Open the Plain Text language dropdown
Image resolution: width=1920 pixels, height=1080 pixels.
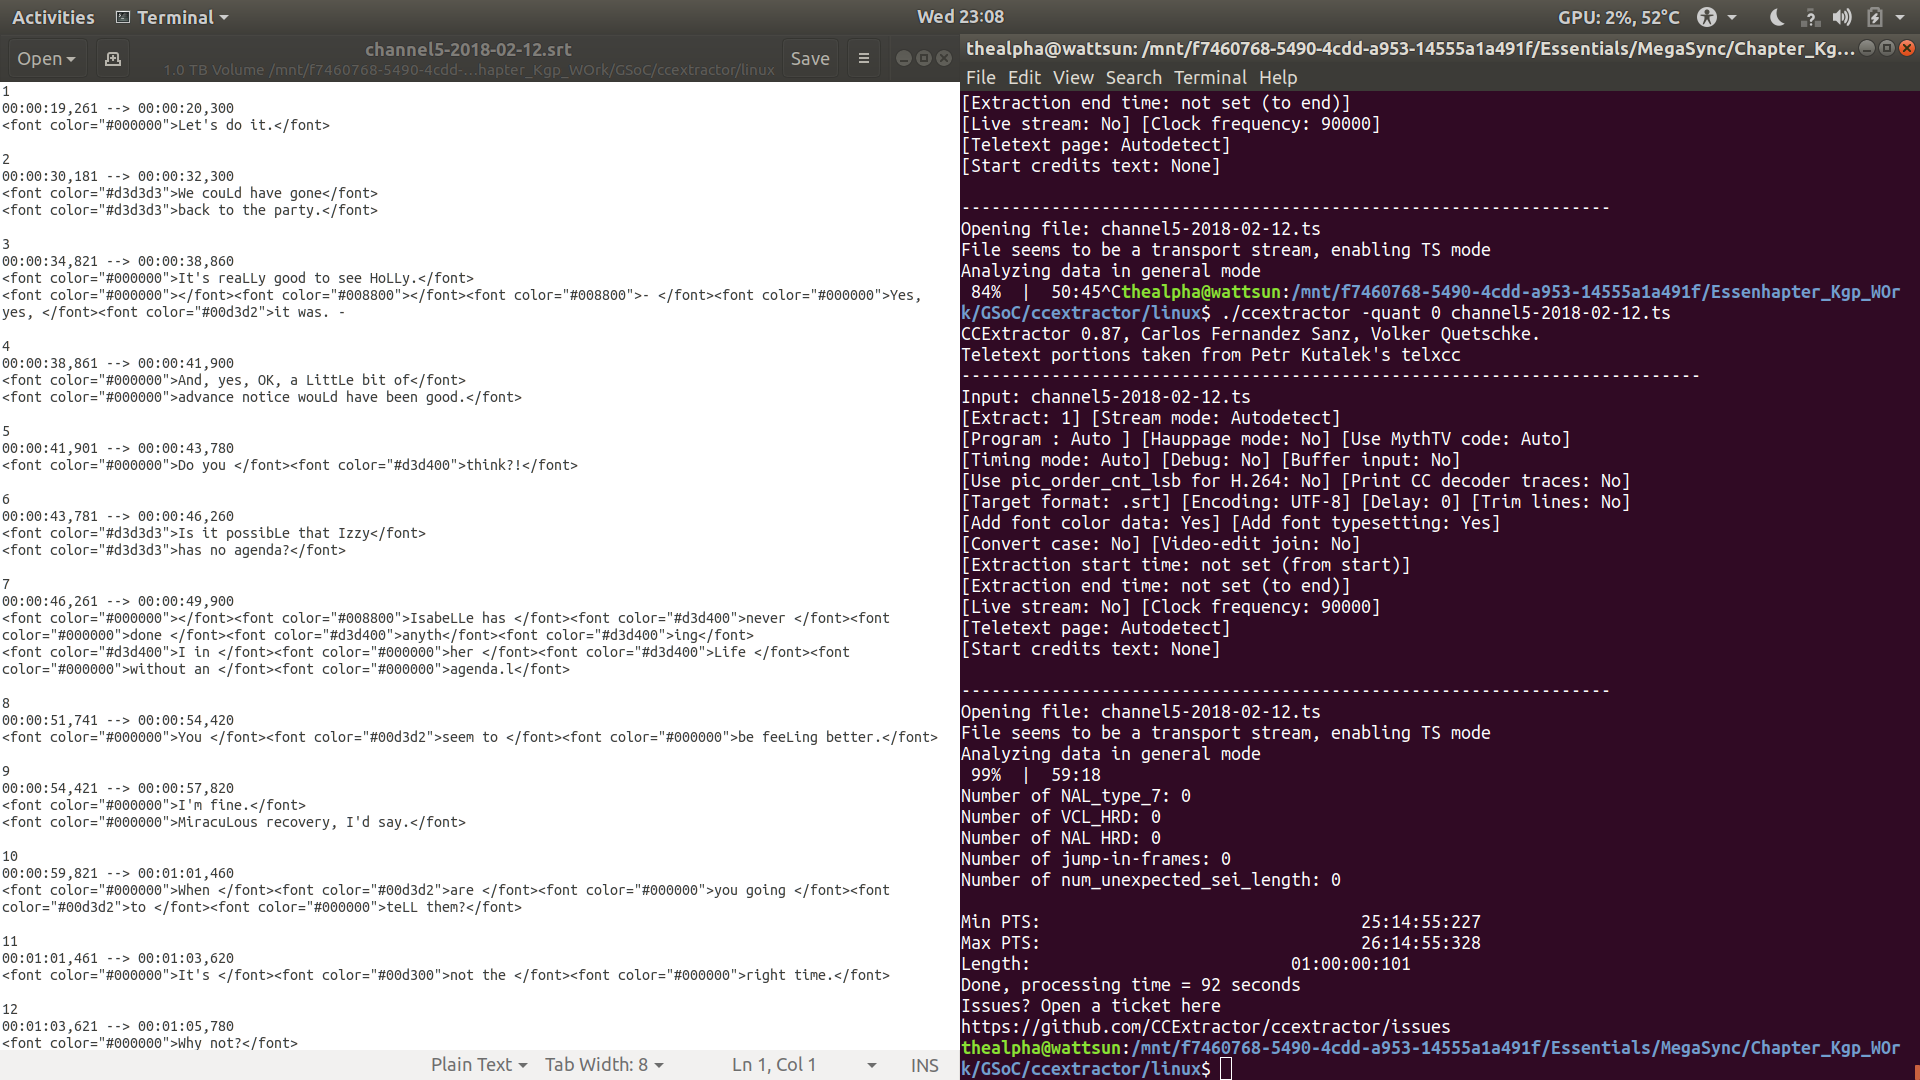(478, 1065)
